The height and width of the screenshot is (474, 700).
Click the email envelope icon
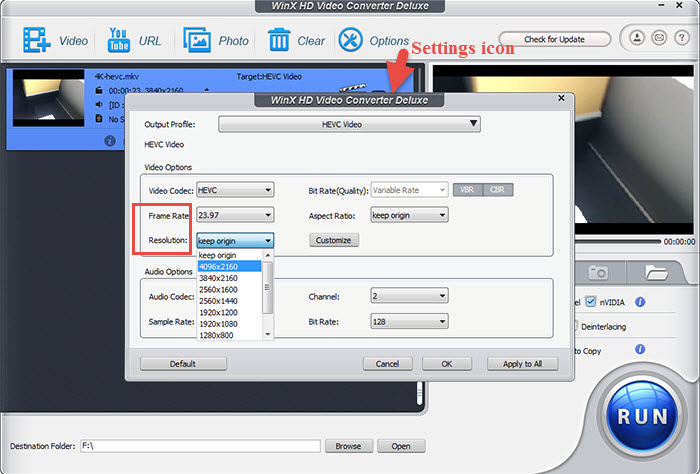[657, 39]
